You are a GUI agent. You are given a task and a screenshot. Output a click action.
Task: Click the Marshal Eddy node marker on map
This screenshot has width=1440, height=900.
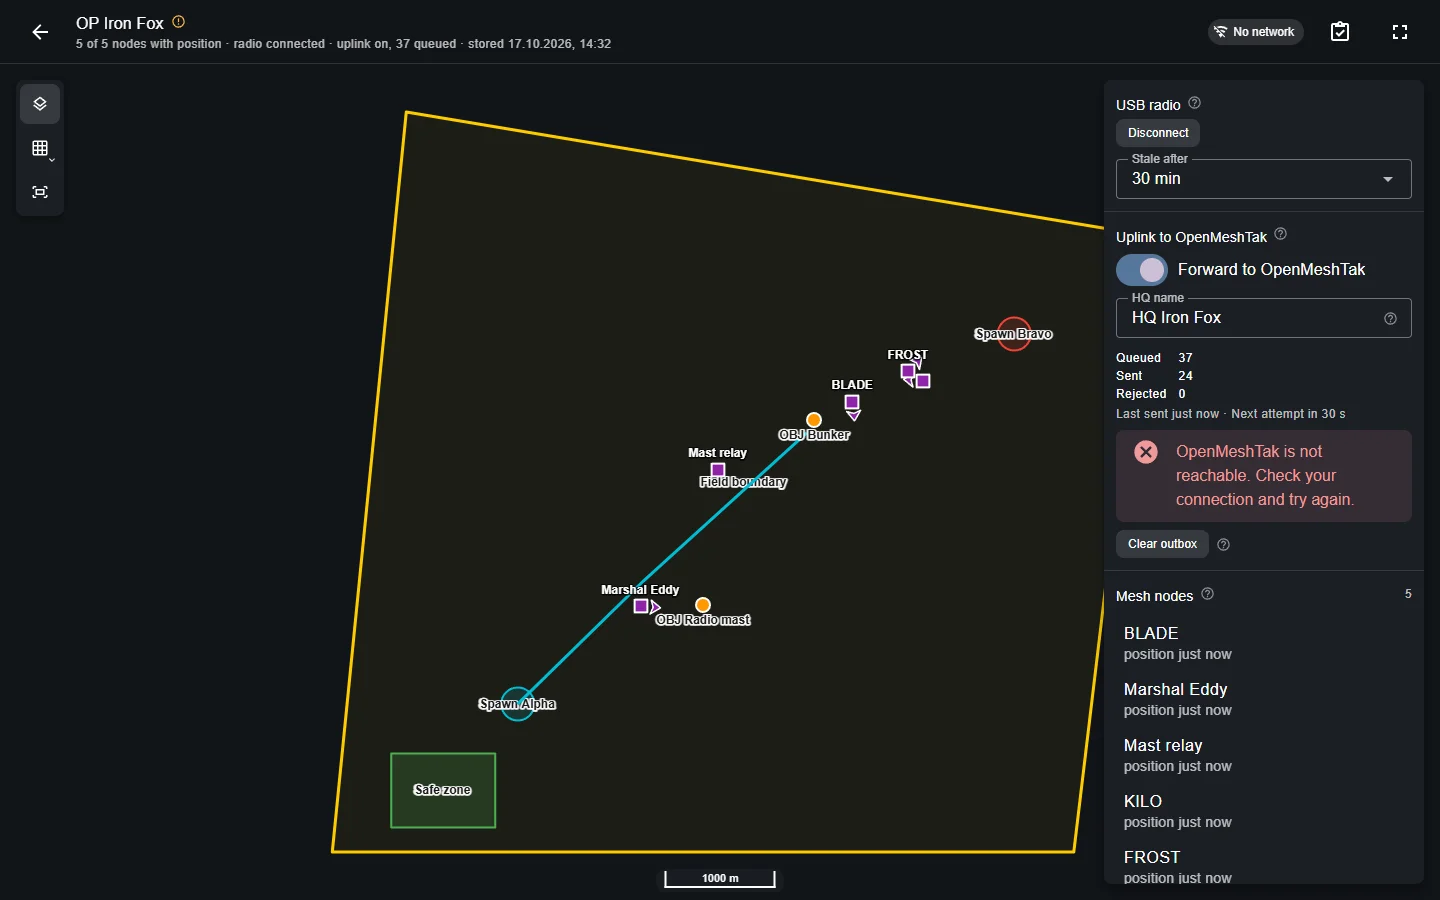pos(641,606)
